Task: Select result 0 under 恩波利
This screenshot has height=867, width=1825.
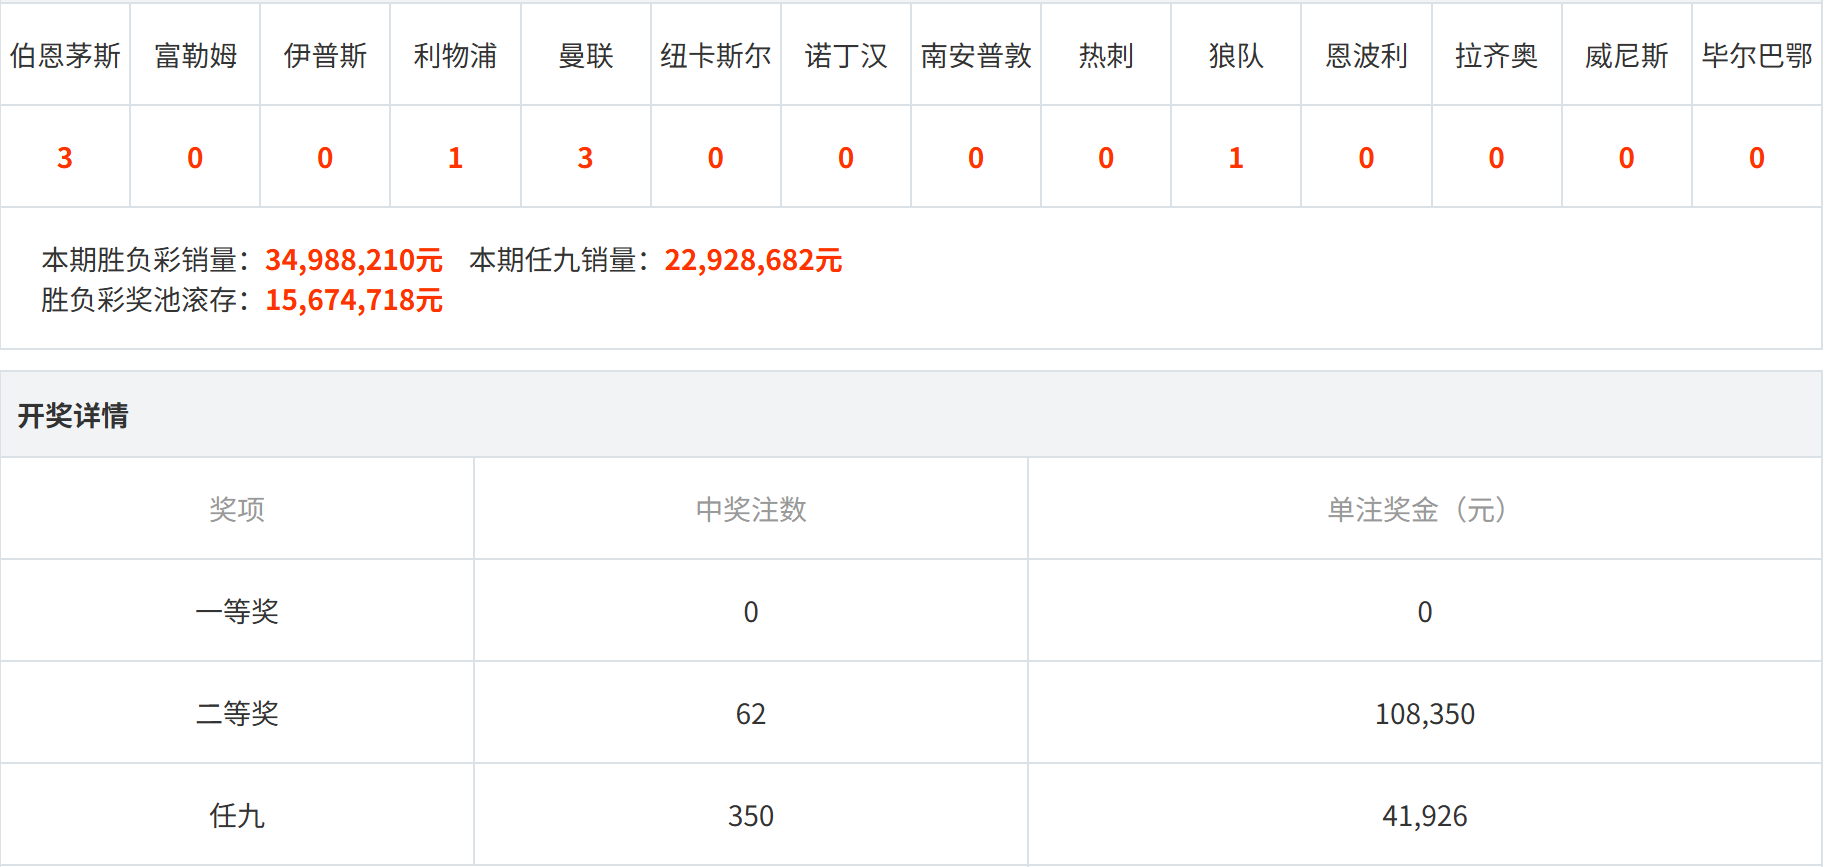Action: 1366,158
